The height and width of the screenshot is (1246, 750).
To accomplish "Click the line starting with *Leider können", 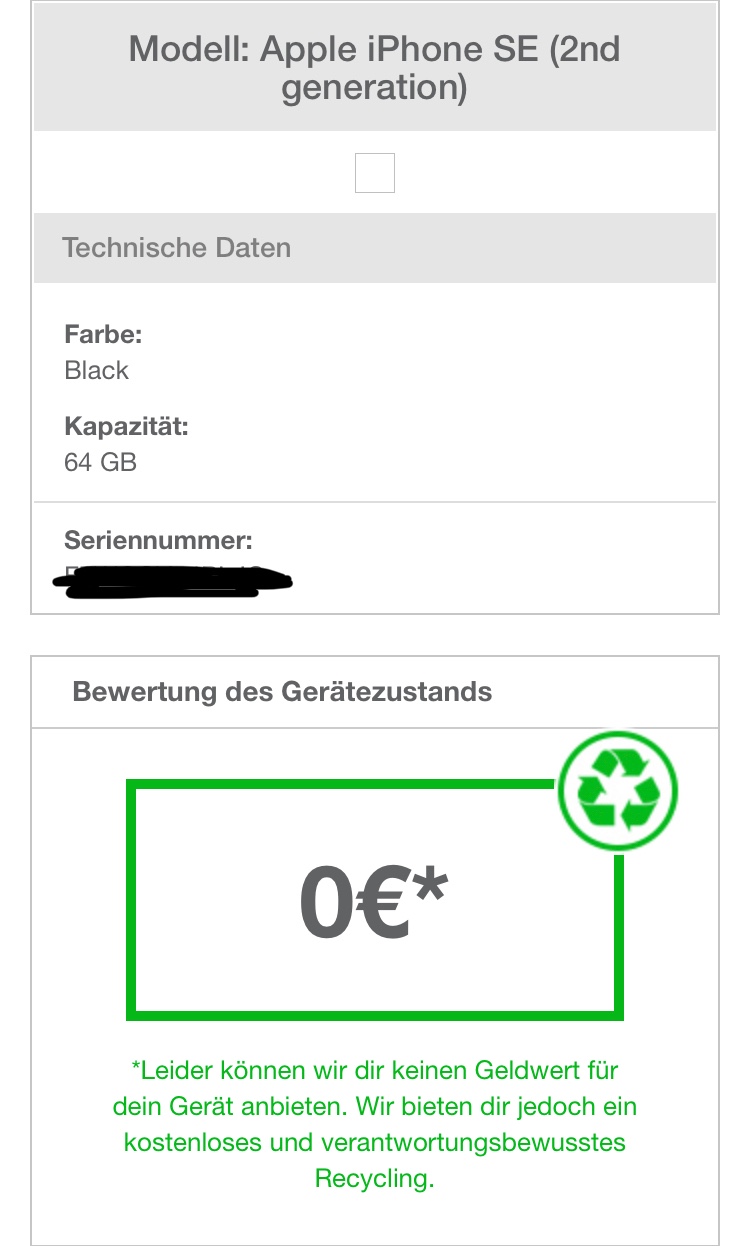I will pos(374,1071).
